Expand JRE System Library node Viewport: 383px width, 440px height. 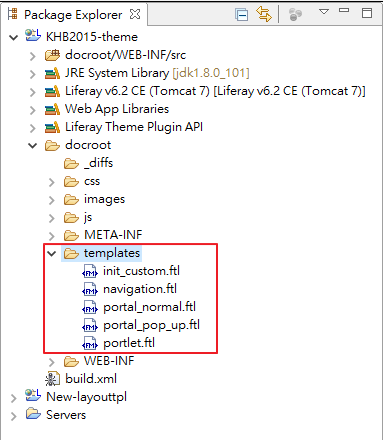coord(32,74)
